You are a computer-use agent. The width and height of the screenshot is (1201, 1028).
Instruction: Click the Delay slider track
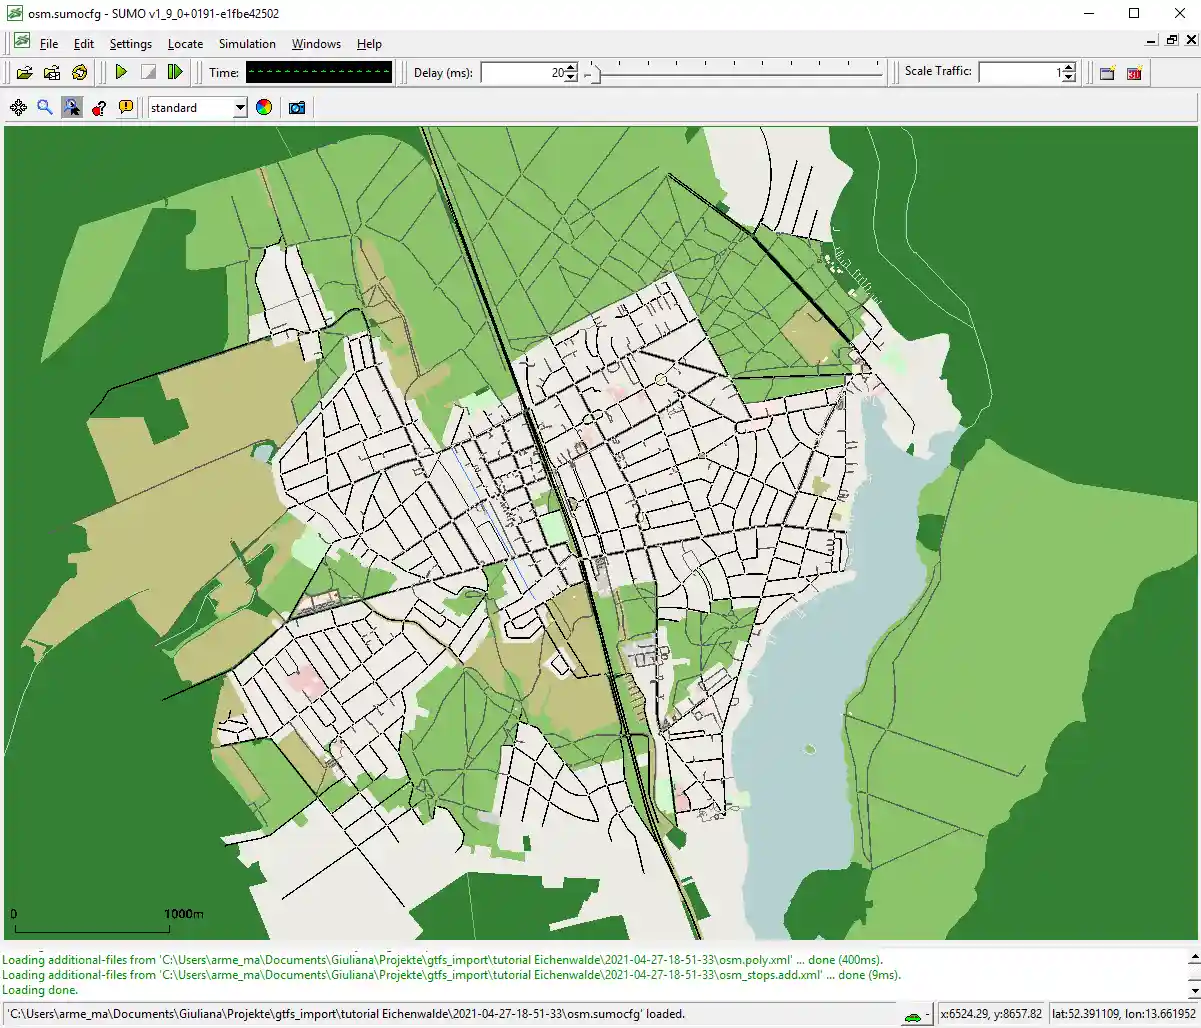[738, 72]
